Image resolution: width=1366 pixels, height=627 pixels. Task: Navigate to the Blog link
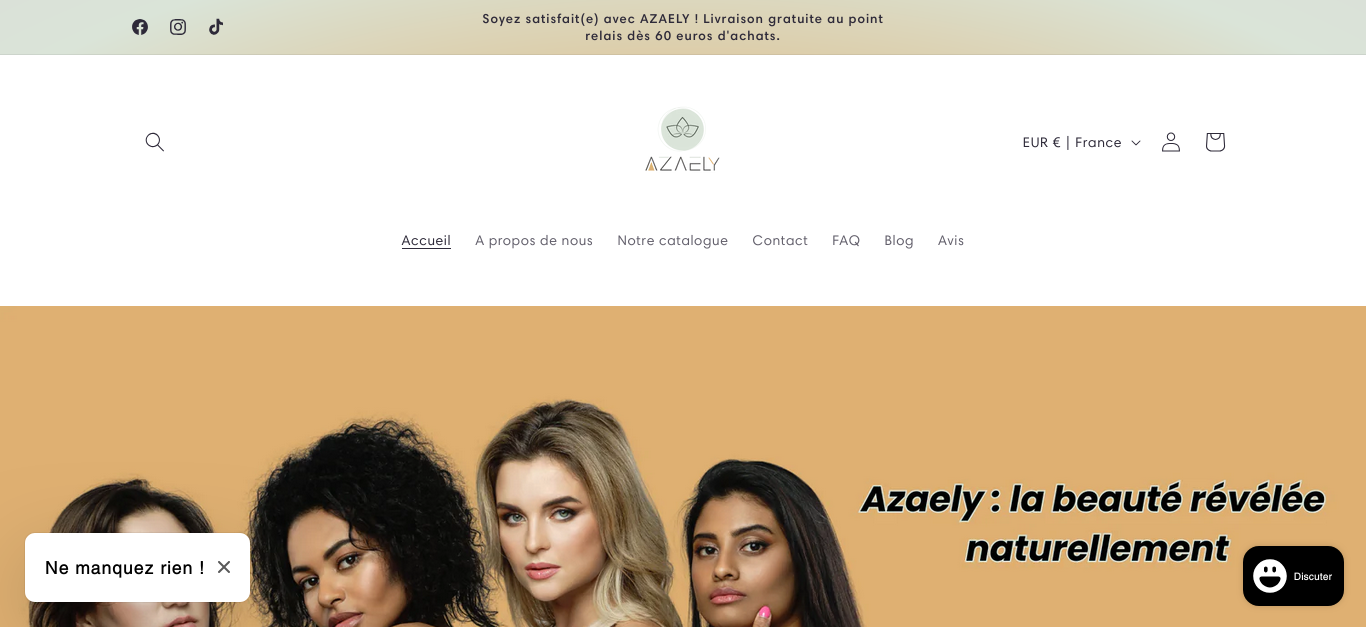click(899, 240)
